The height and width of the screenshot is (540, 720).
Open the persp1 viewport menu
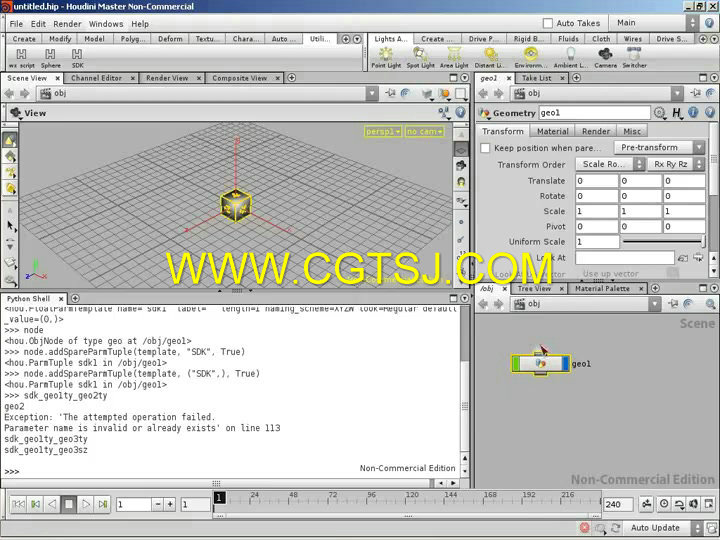pos(383,131)
